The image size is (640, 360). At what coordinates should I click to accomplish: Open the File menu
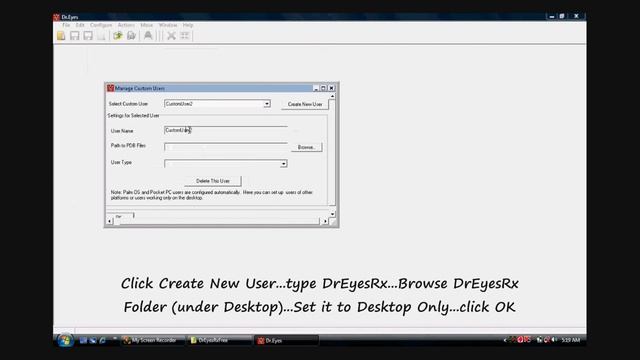(66, 25)
